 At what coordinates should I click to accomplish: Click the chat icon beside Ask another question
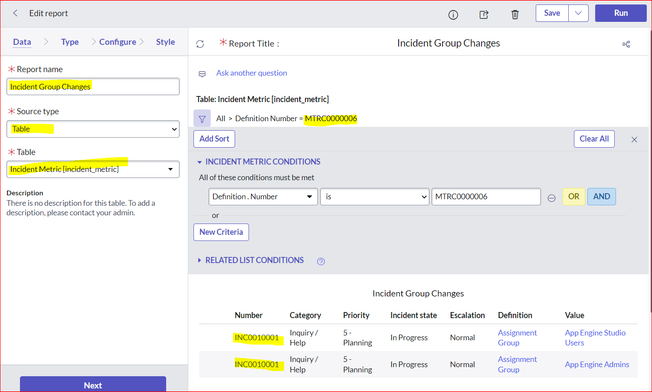[x=203, y=74]
